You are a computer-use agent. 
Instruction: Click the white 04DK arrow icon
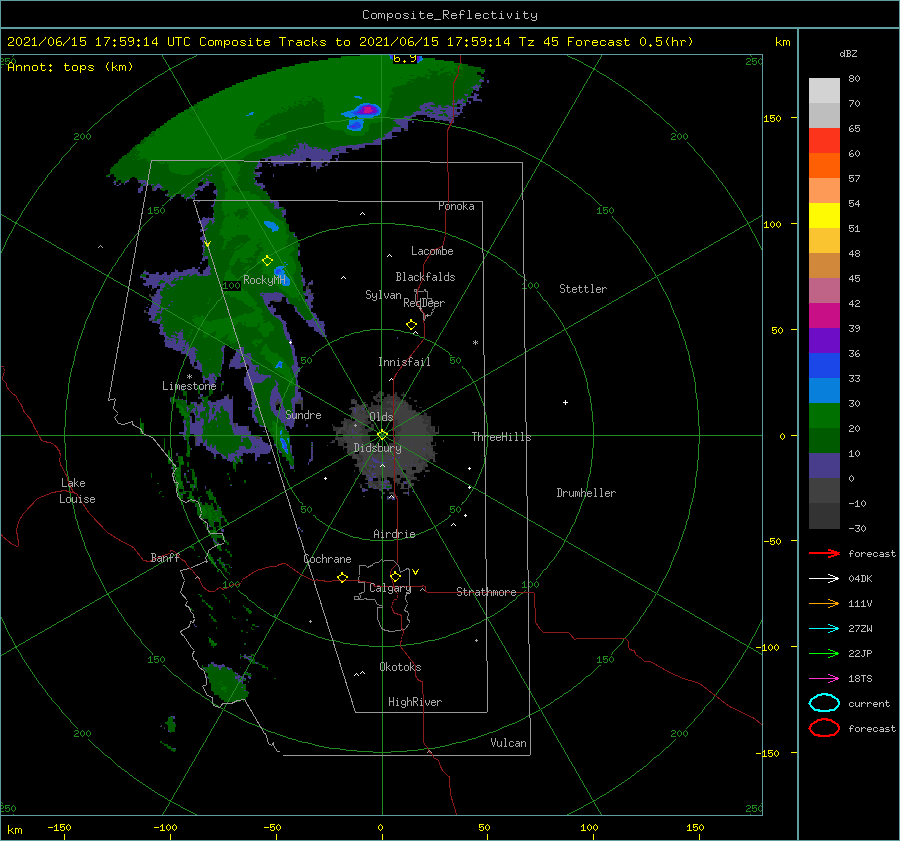click(824, 579)
